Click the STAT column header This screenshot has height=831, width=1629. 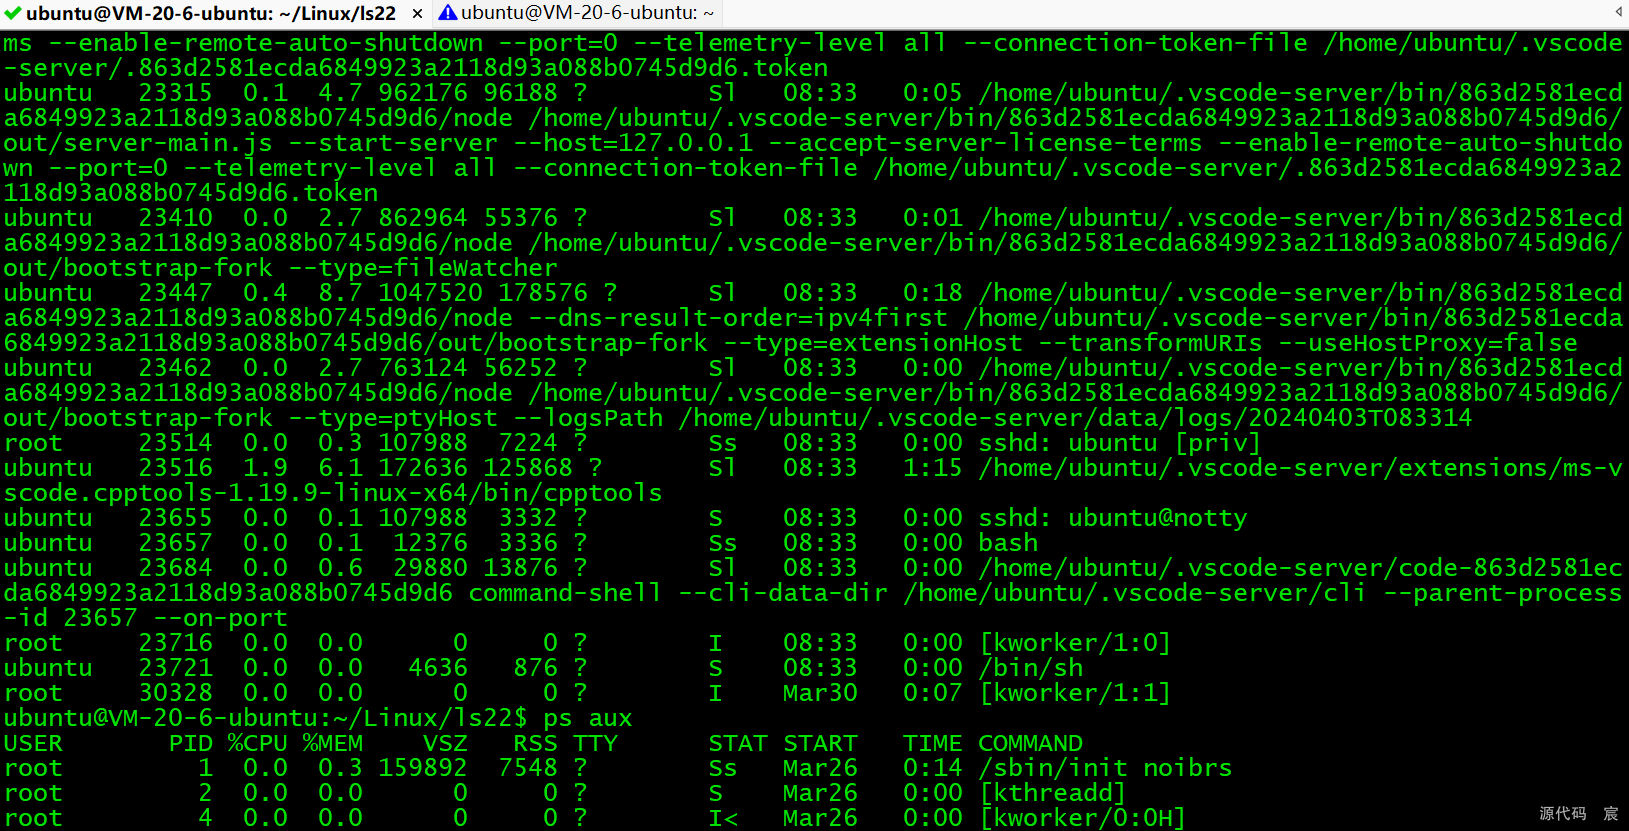[738, 743]
